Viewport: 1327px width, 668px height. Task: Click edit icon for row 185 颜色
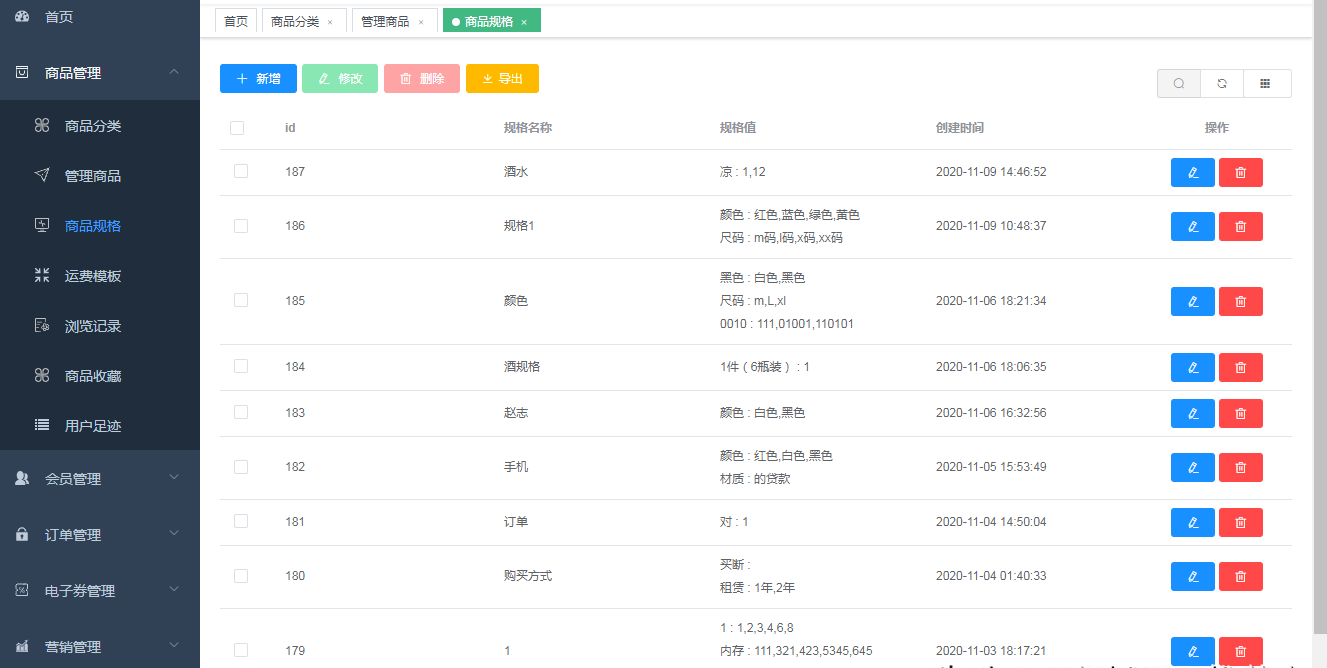point(1192,302)
